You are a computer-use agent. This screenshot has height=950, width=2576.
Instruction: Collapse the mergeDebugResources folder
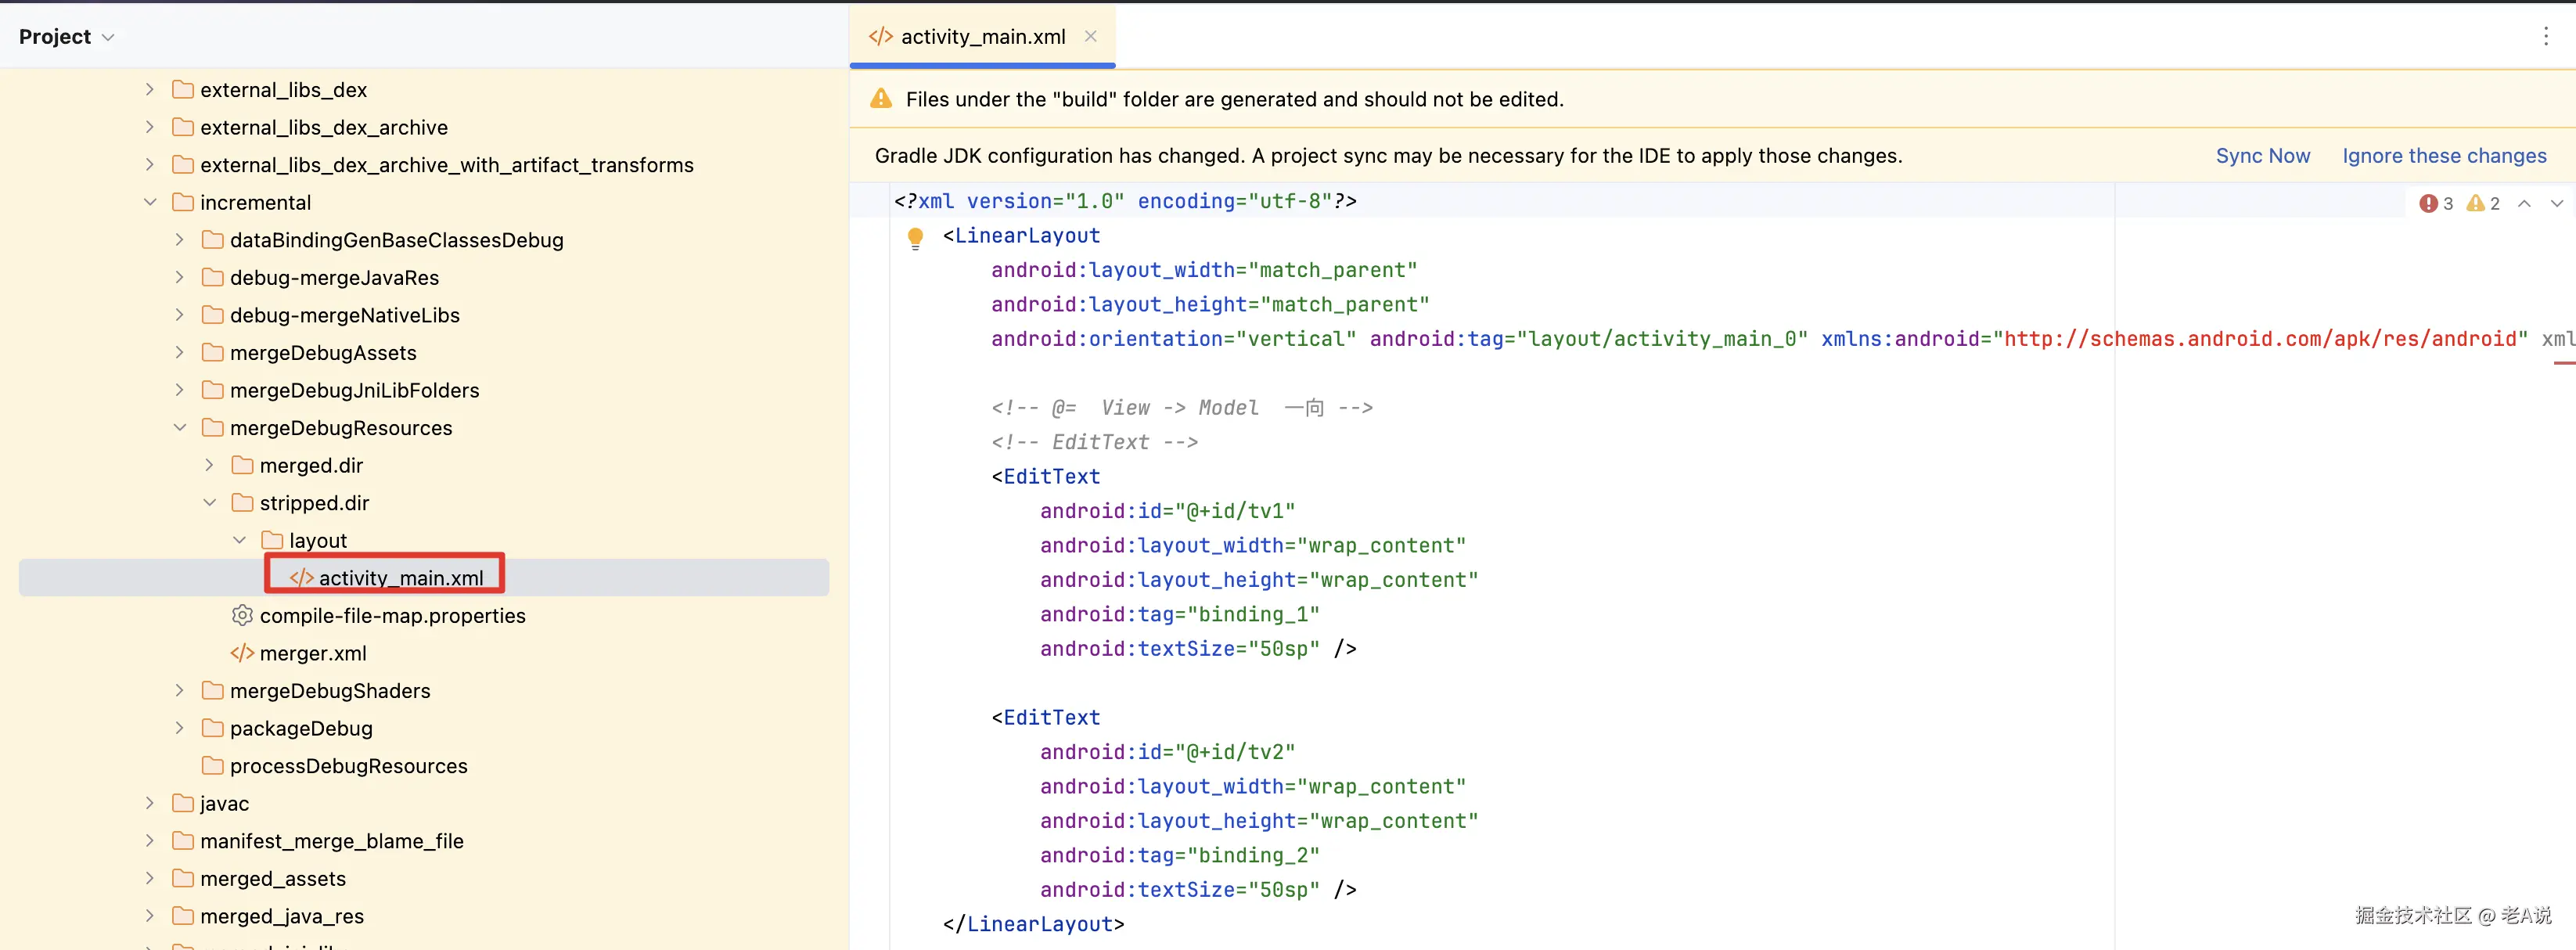(180, 428)
